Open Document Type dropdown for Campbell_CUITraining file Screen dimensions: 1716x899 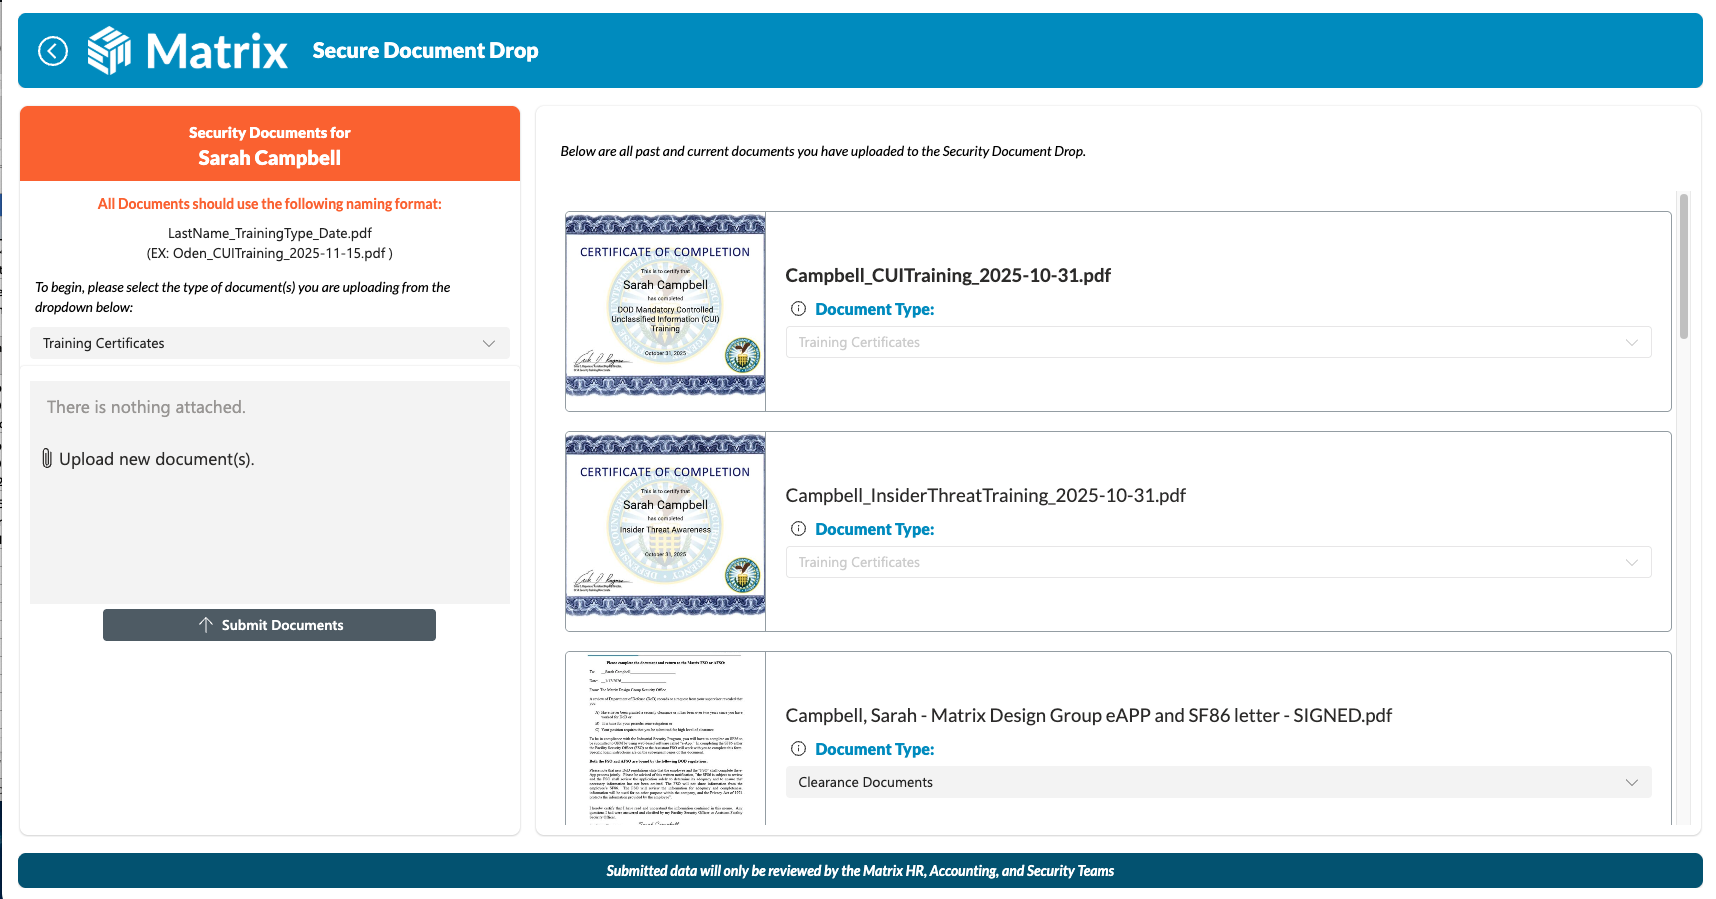point(1218,342)
